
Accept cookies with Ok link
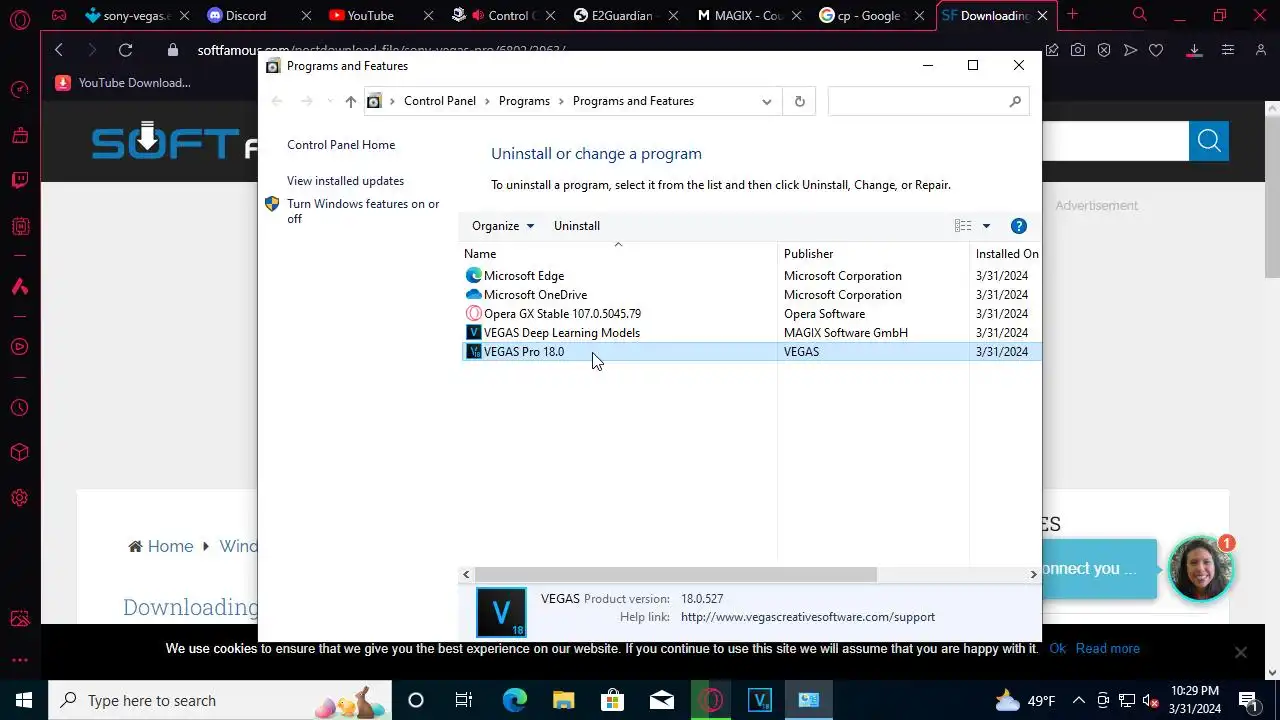pyautogui.click(x=1057, y=649)
